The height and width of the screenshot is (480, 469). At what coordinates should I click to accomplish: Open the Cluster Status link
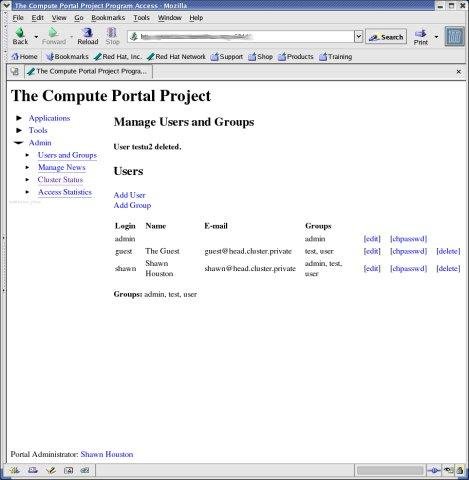(60, 180)
